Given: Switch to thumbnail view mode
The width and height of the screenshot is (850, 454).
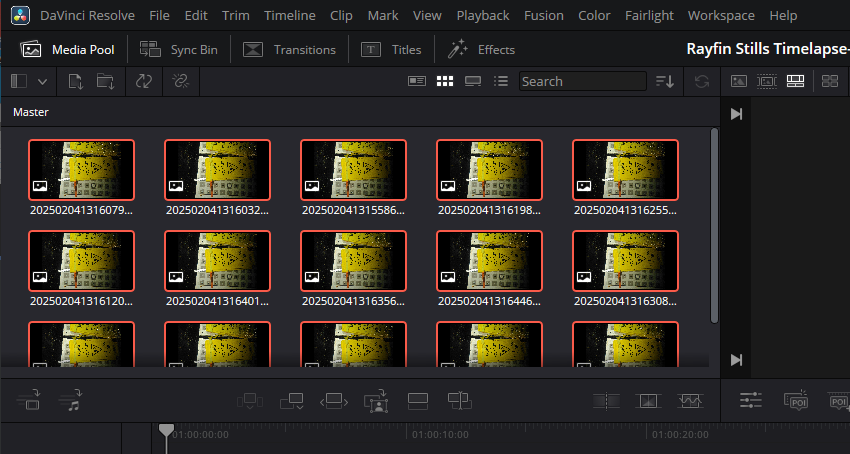Looking at the screenshot, I should click(x=445, y=81).
